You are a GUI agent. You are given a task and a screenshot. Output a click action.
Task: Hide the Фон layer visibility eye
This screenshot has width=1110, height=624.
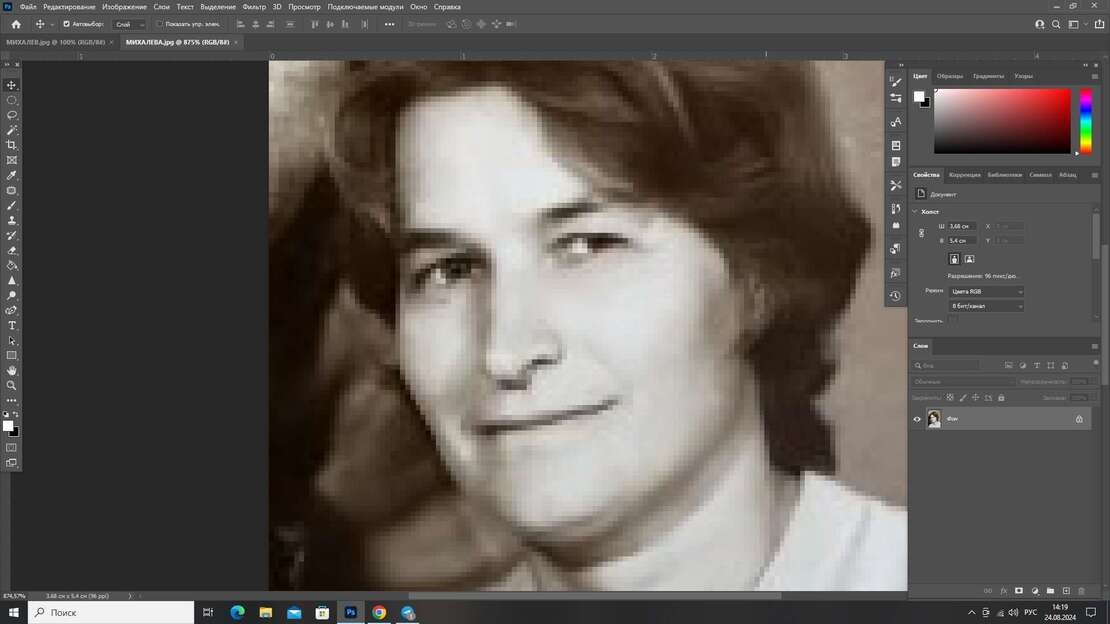click(917, 419)
